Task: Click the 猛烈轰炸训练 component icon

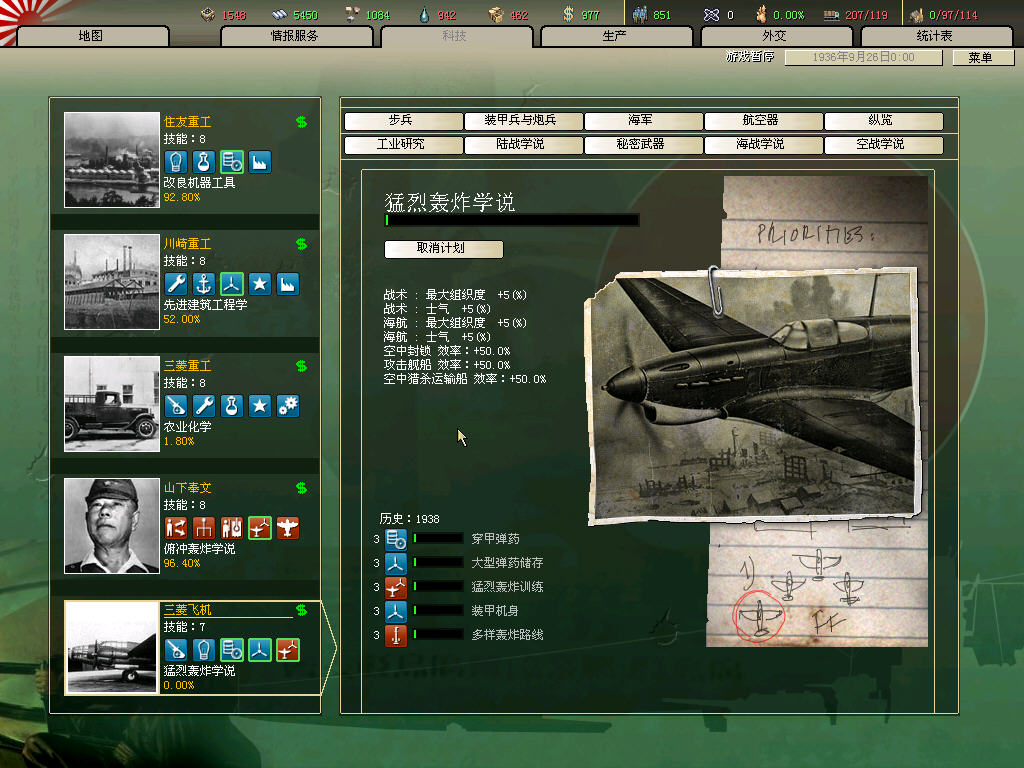Action: [396, 588]
